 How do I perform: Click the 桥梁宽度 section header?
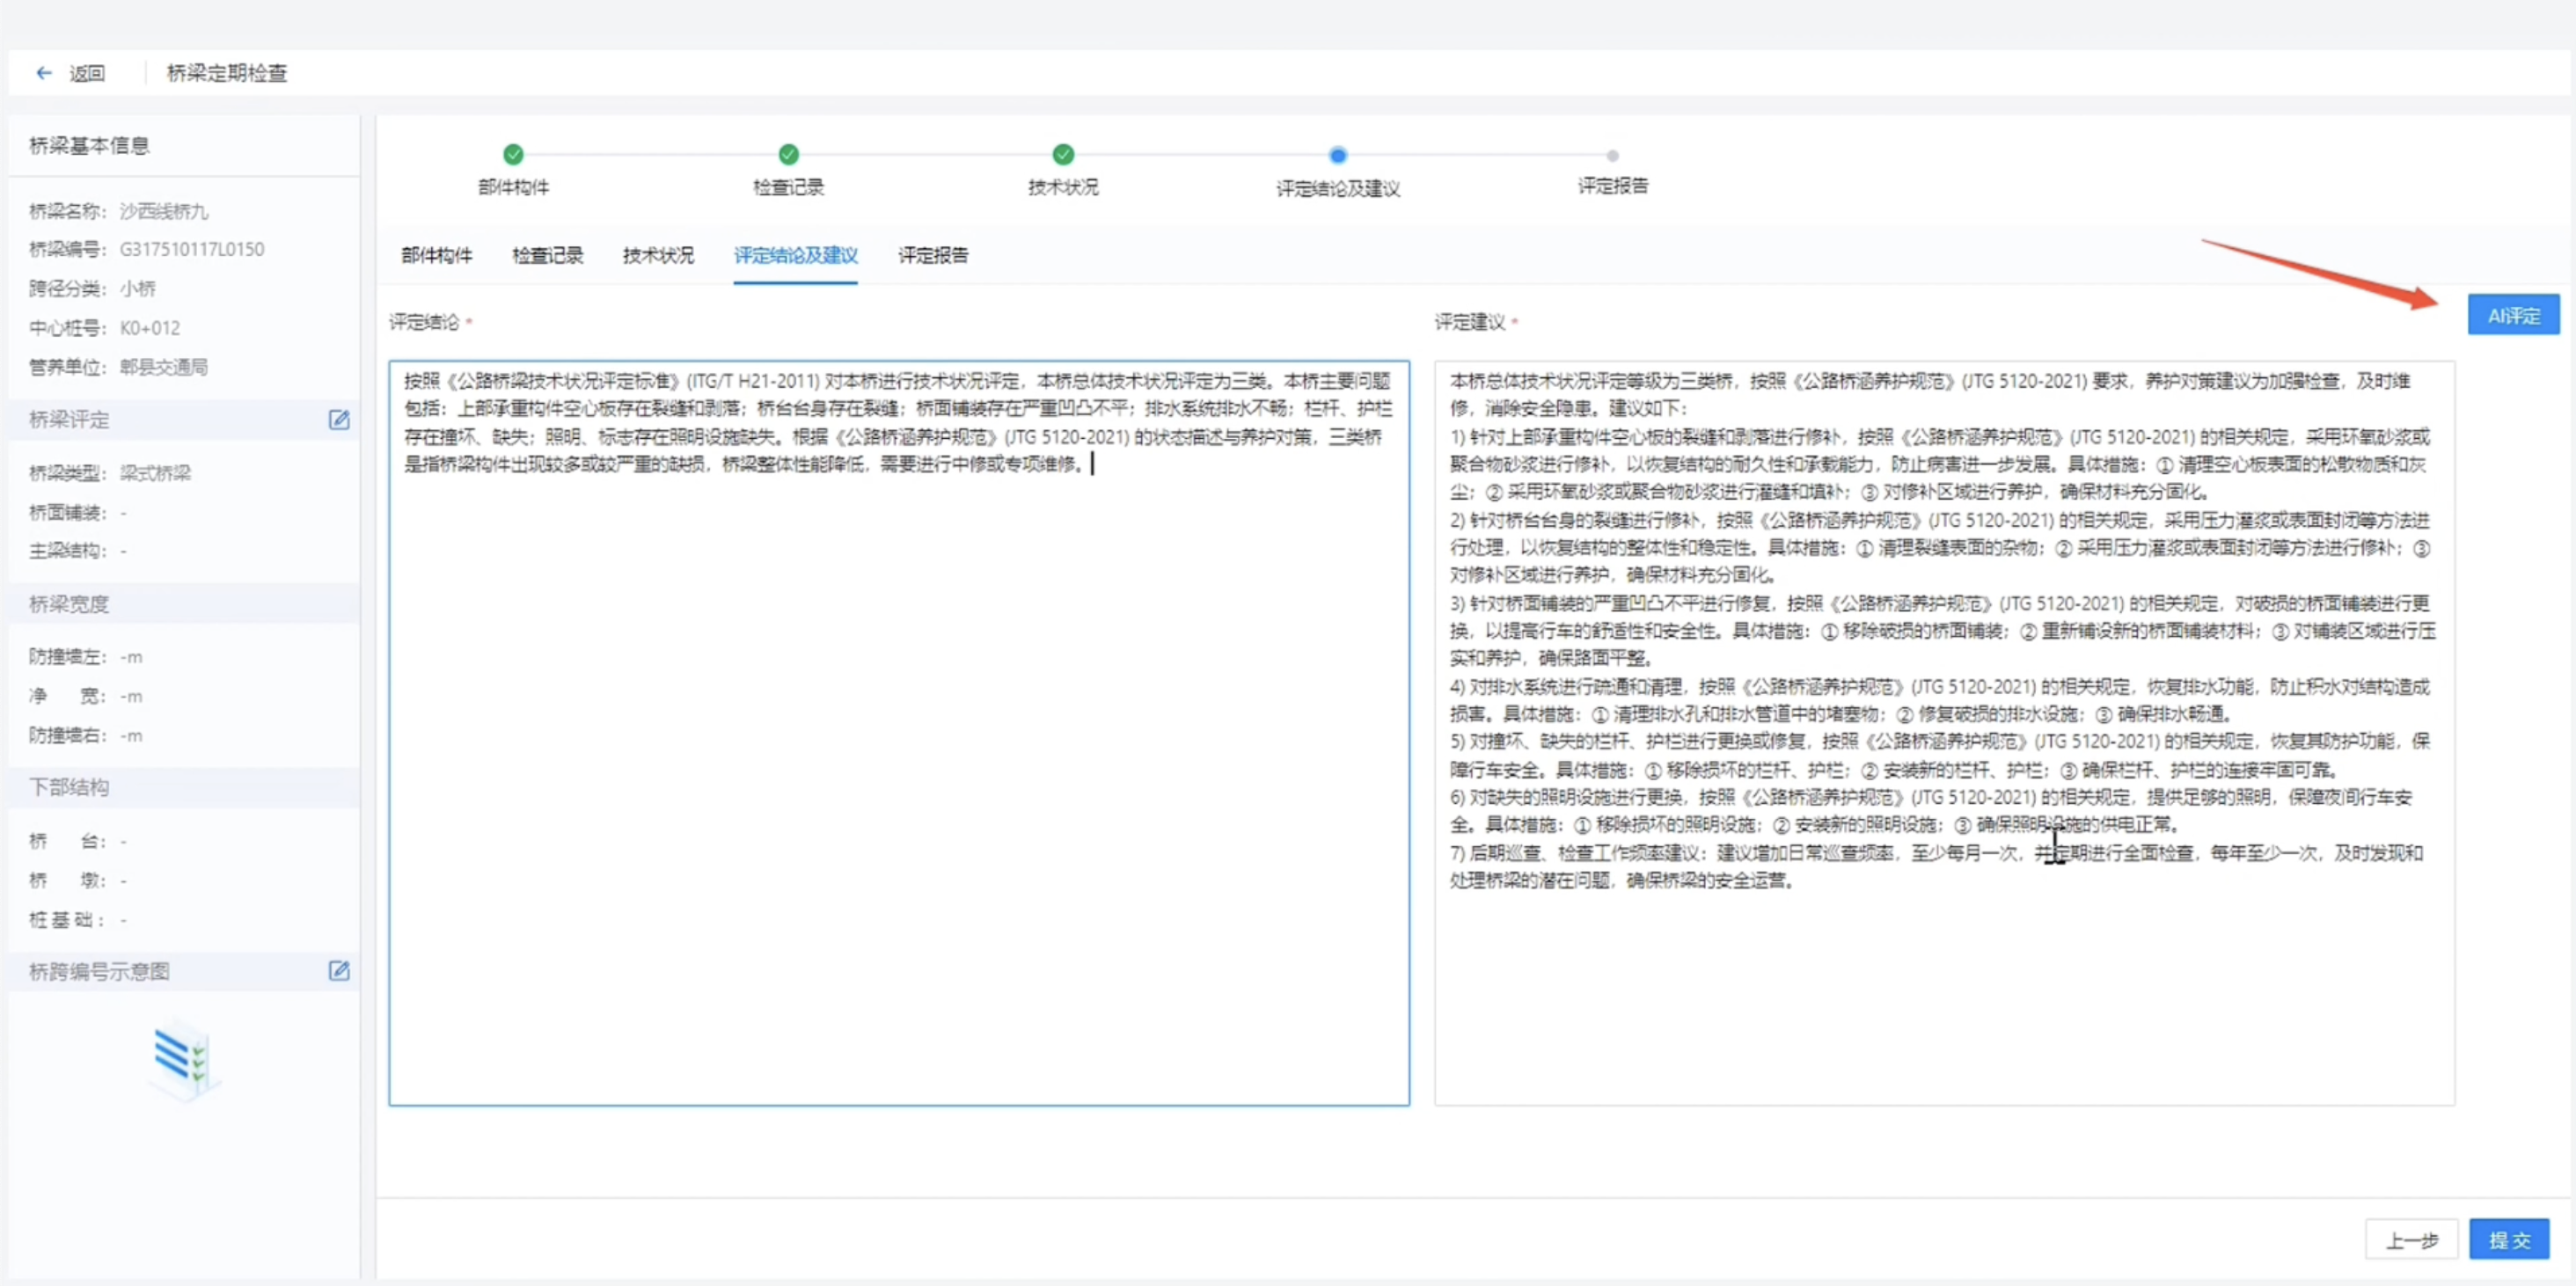coord(70,604)
